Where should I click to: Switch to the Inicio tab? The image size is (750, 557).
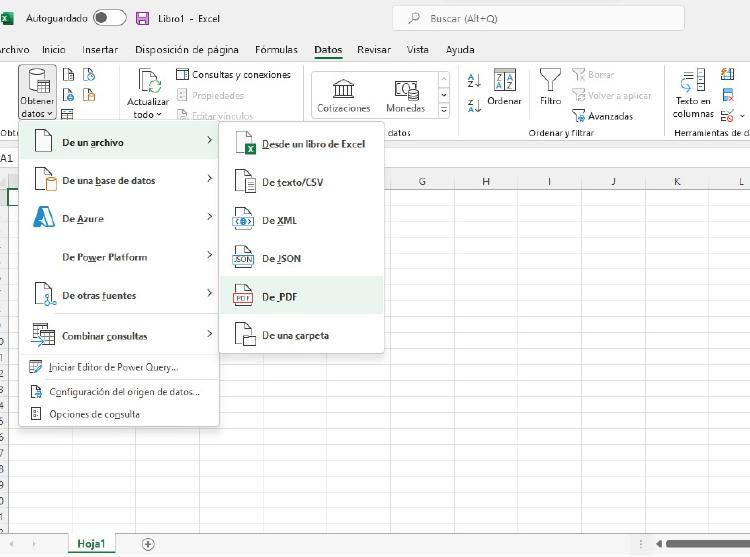pos(54,50)
